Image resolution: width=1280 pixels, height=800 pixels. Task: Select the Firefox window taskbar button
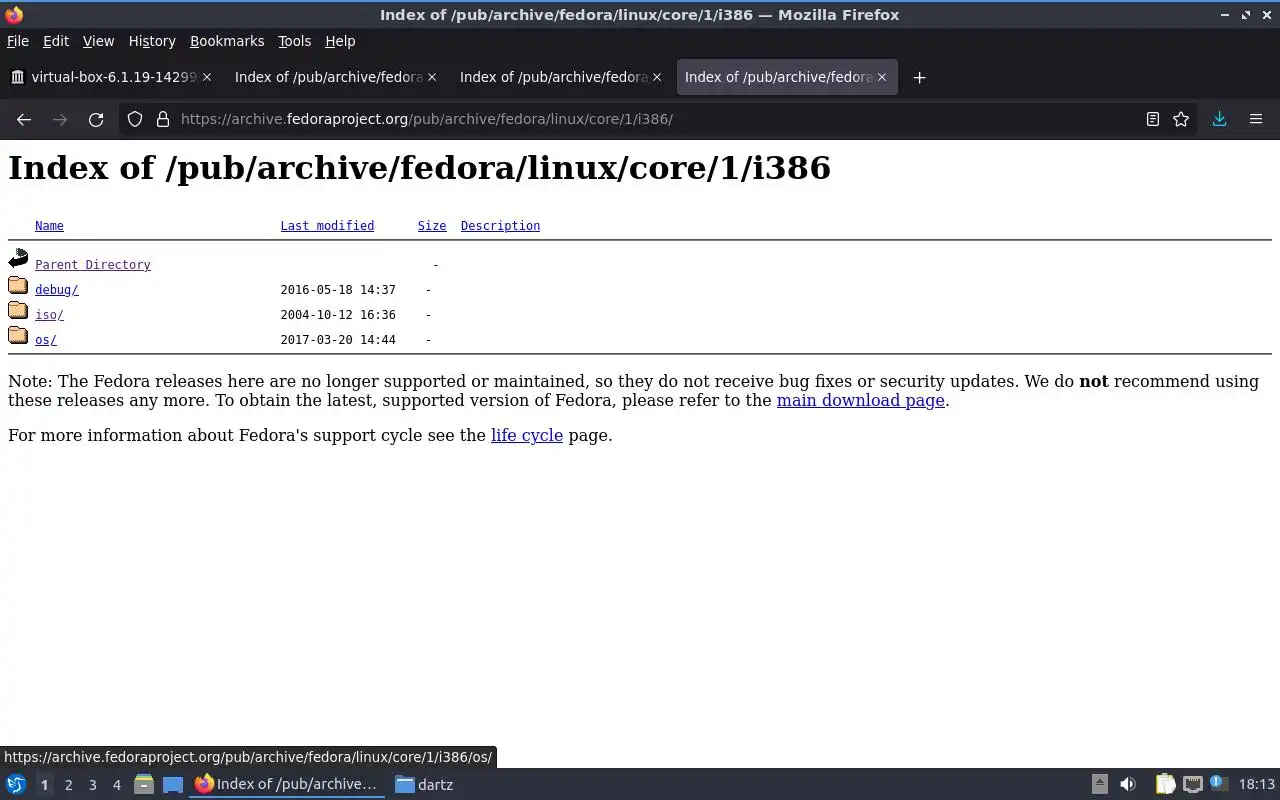coord(288,784)
